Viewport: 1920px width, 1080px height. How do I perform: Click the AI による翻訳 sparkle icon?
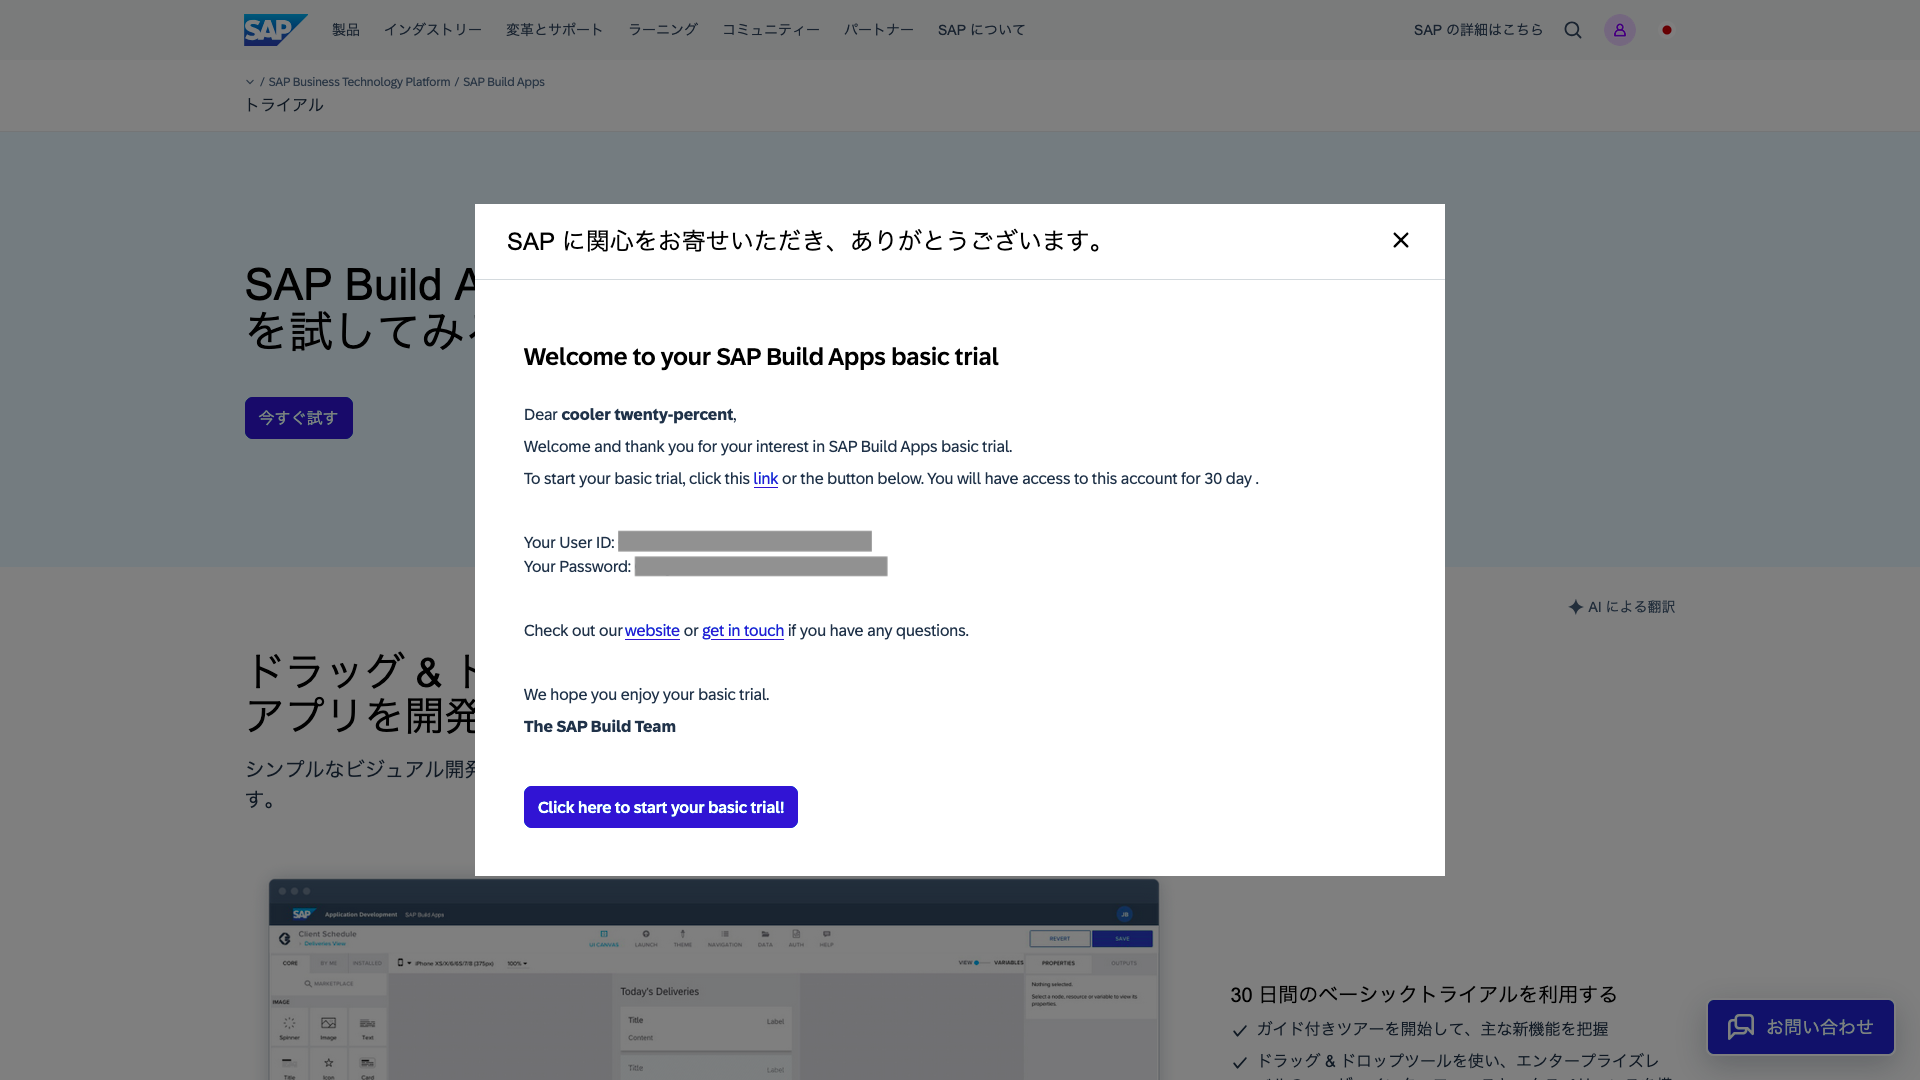1576,607
